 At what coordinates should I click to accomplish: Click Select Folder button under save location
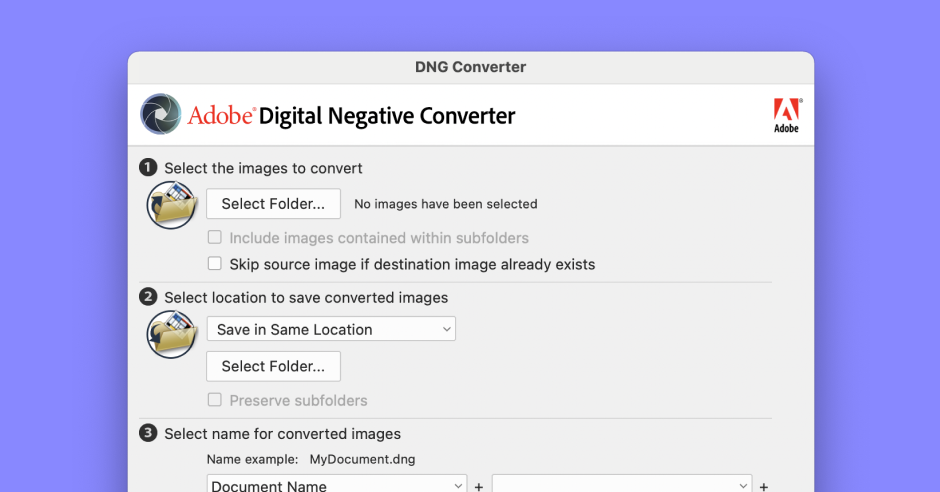273,366
